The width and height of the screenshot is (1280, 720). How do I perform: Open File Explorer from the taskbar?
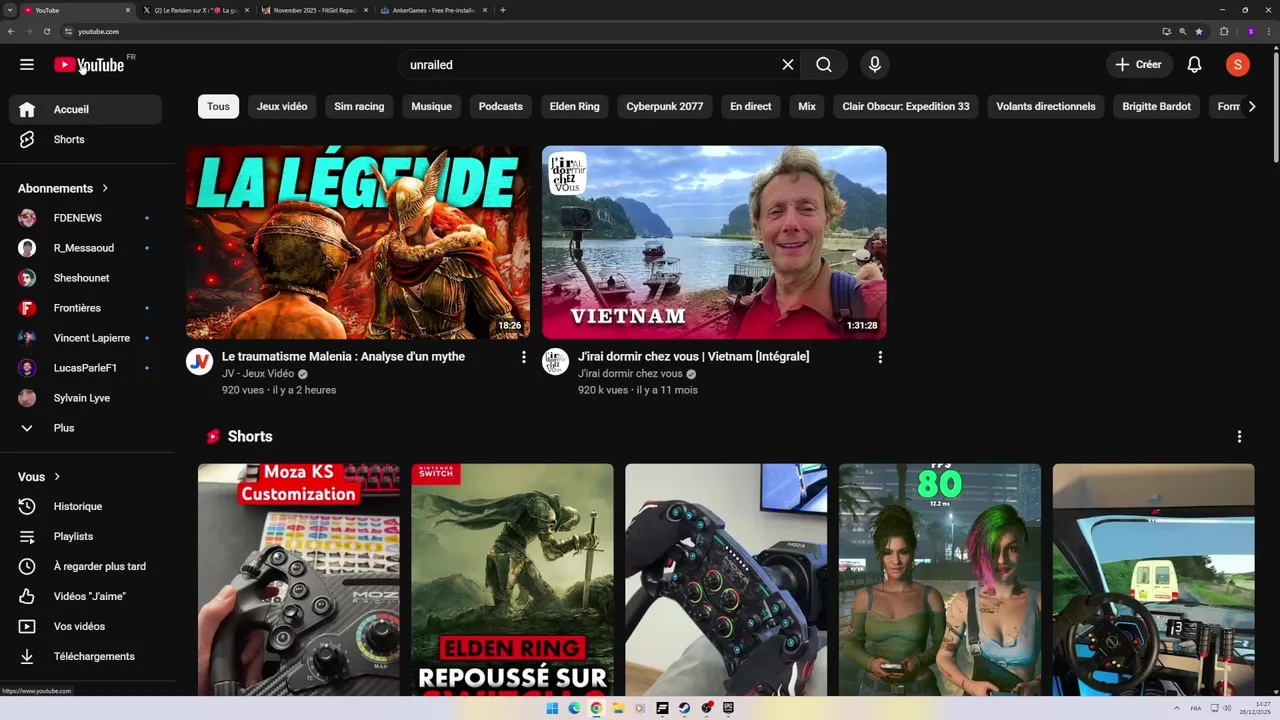click(x=618, y=708)
